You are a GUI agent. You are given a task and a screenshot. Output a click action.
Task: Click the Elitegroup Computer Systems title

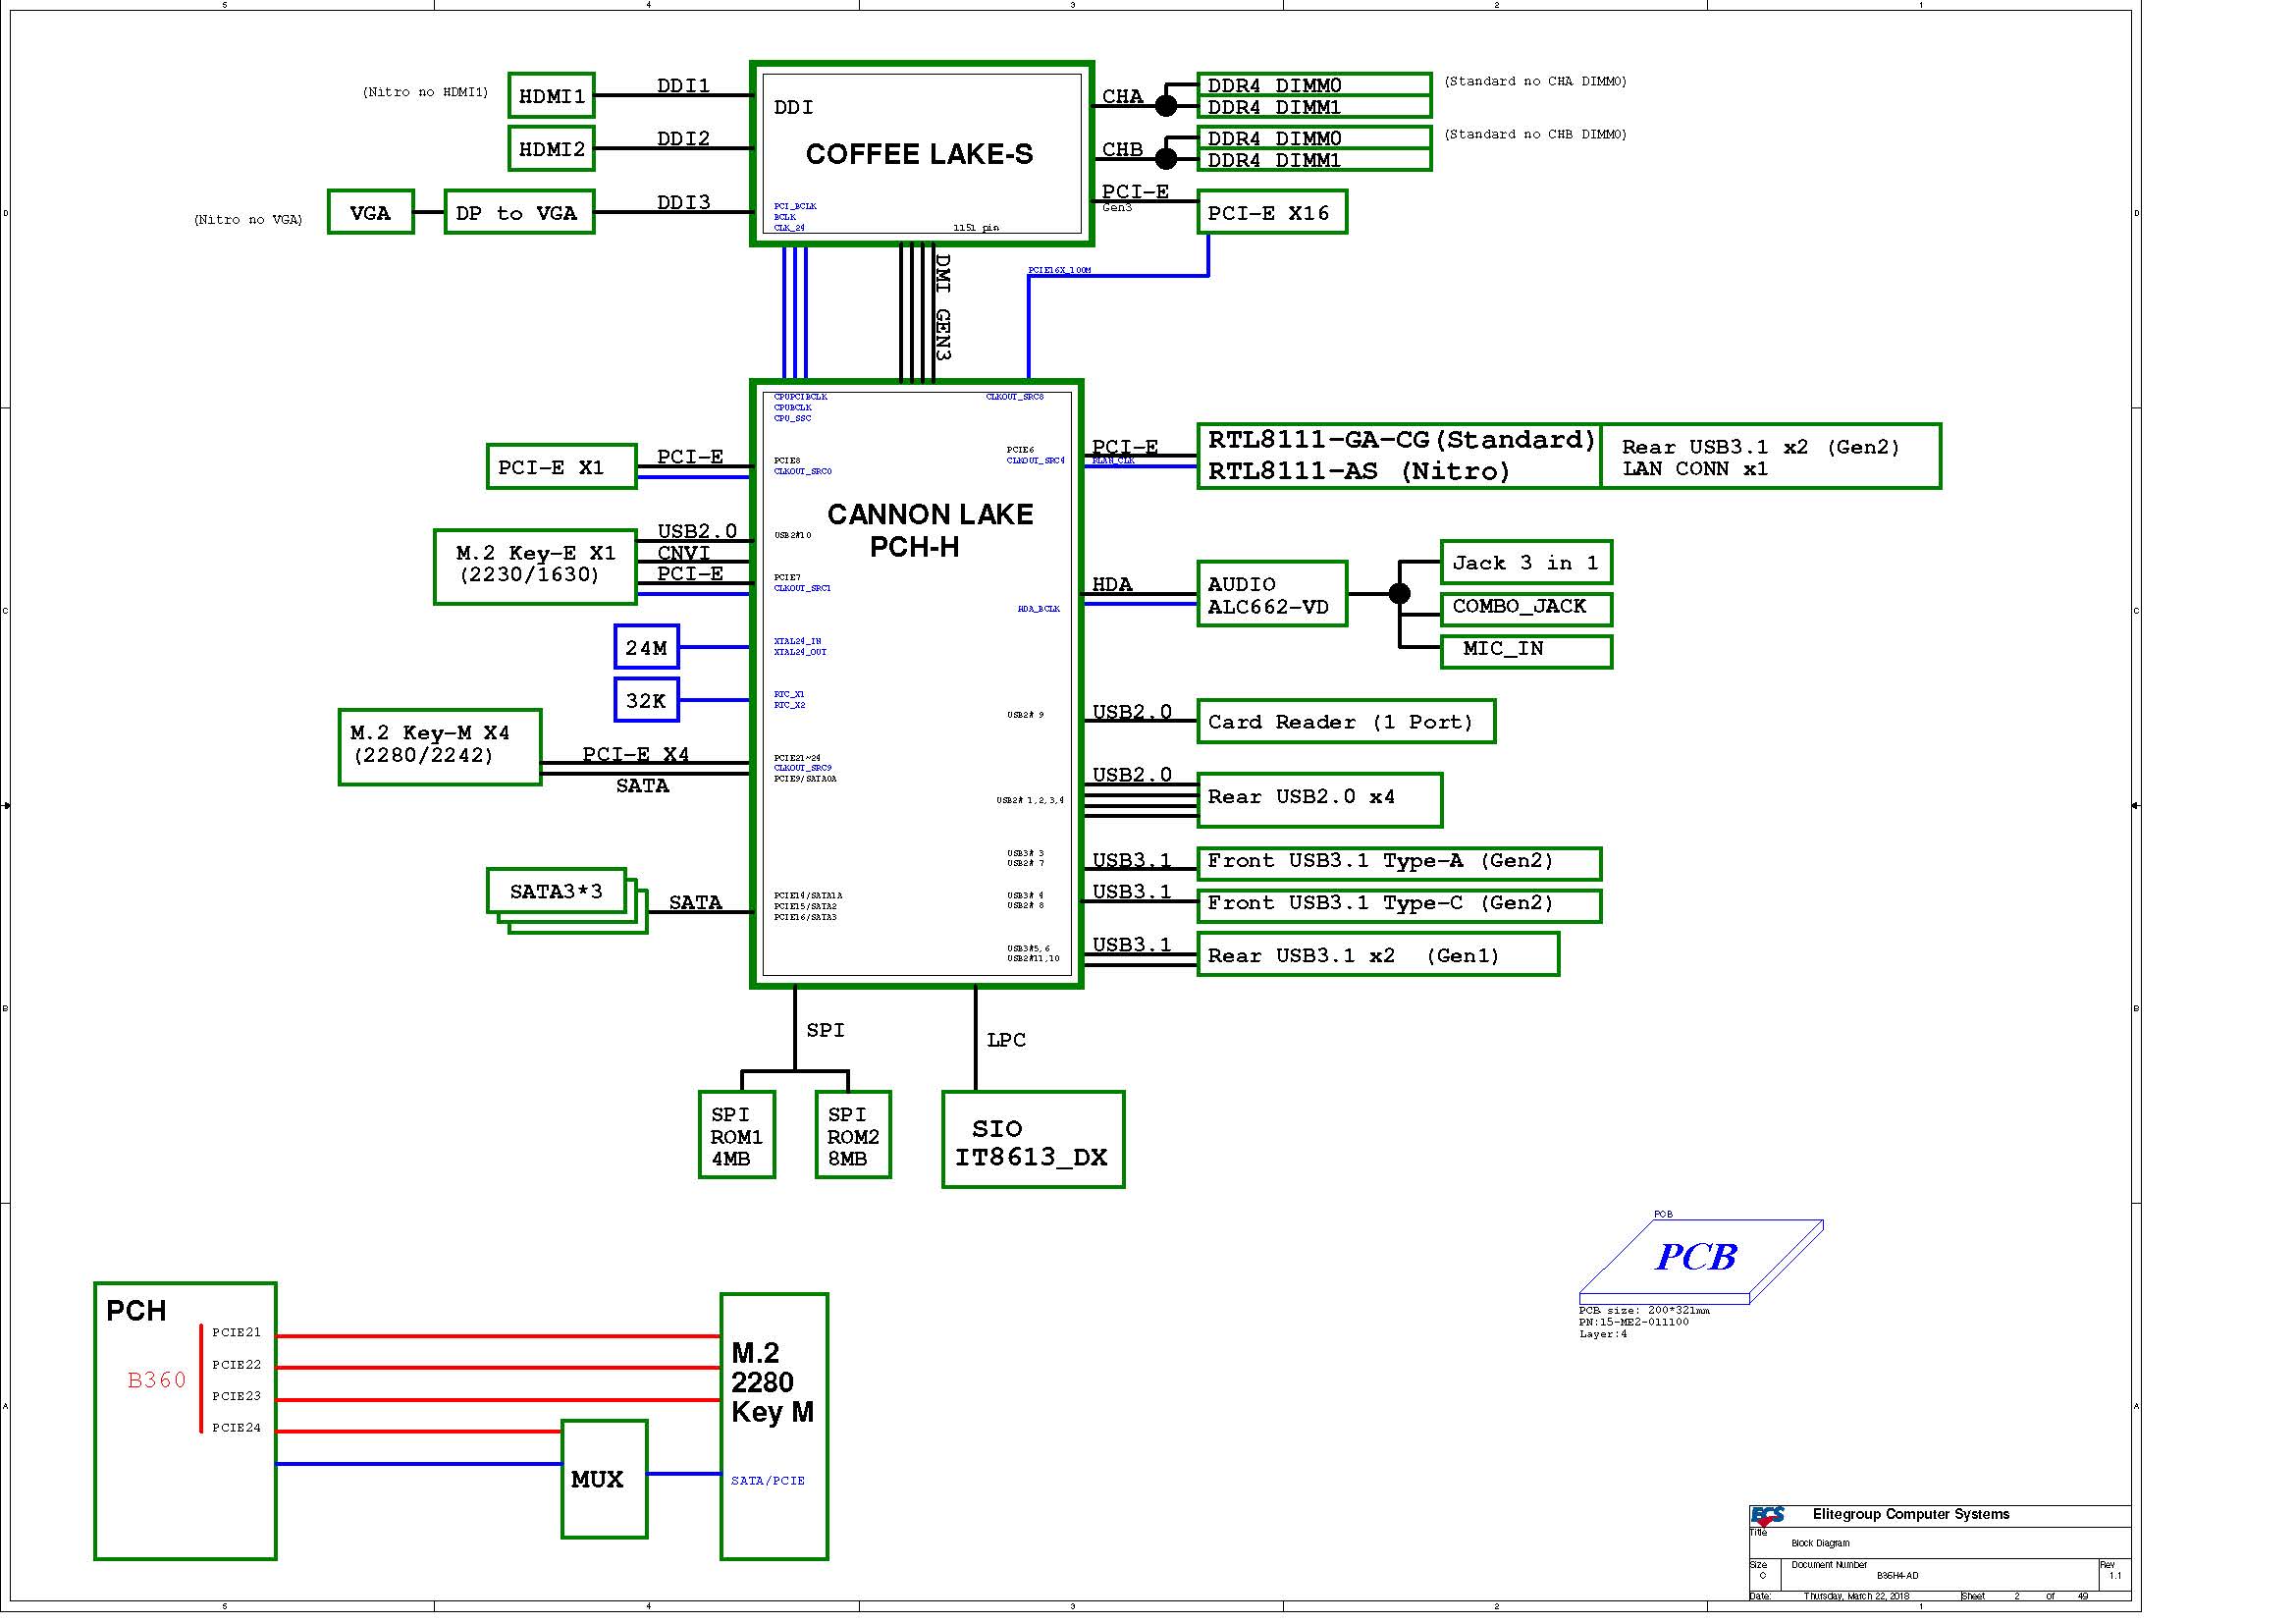(1911, 1514)
